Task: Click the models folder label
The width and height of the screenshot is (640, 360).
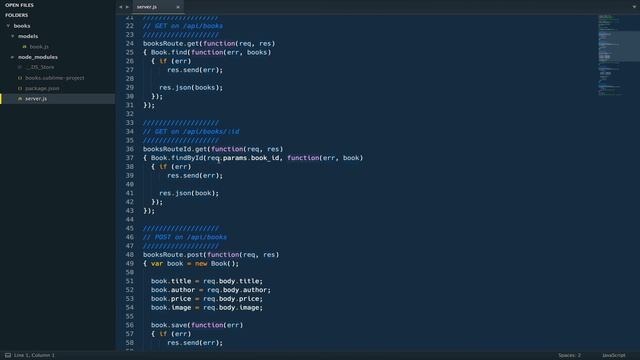Action: point(28,36)
